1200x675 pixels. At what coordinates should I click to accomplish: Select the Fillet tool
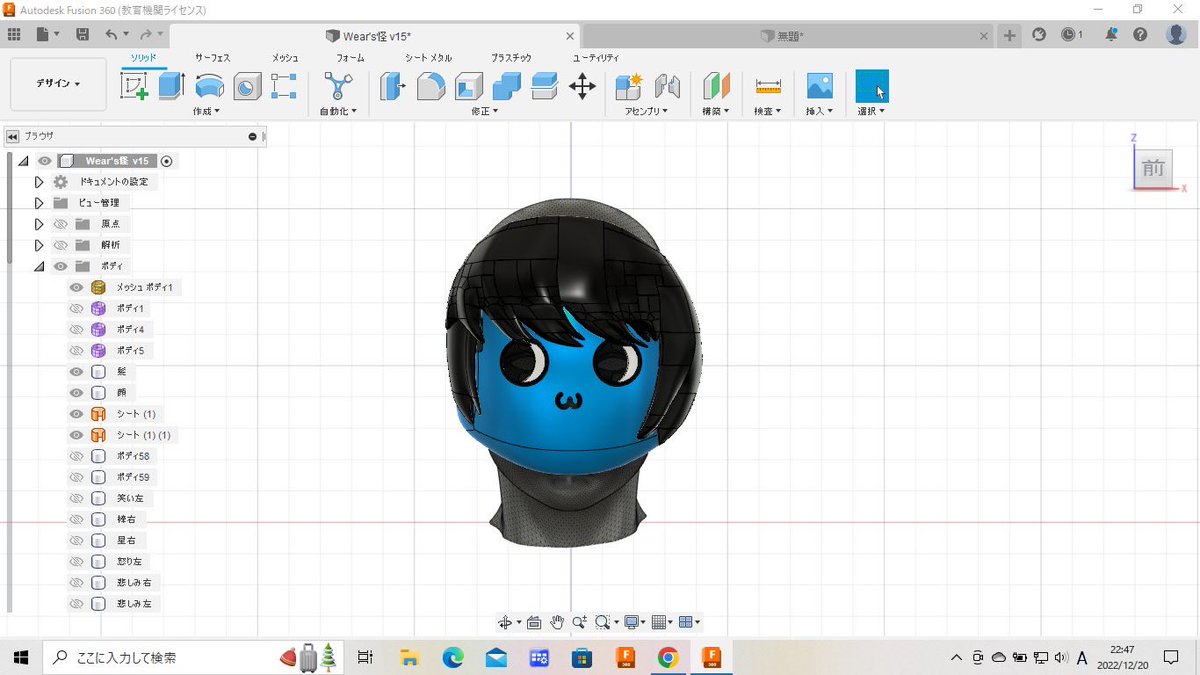pos(431,87)
